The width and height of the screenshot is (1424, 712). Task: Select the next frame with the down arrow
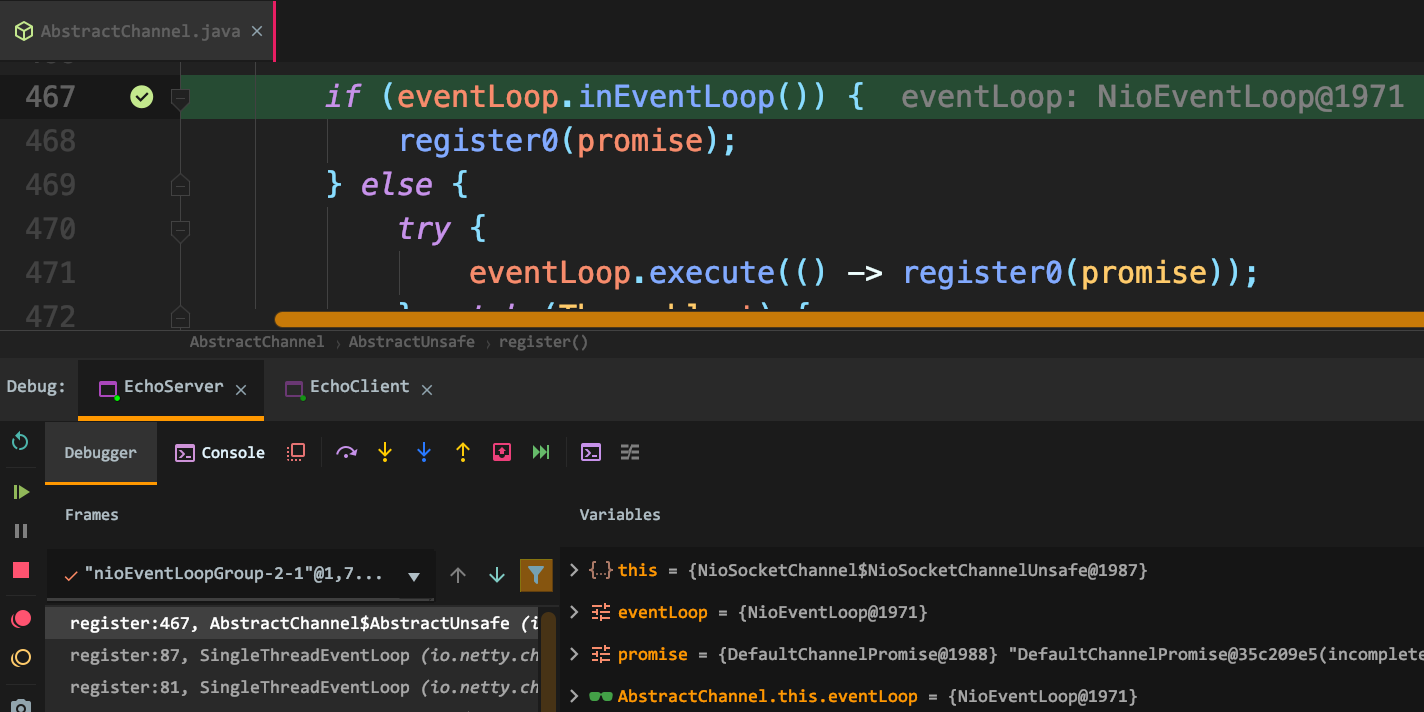point(497,575)
